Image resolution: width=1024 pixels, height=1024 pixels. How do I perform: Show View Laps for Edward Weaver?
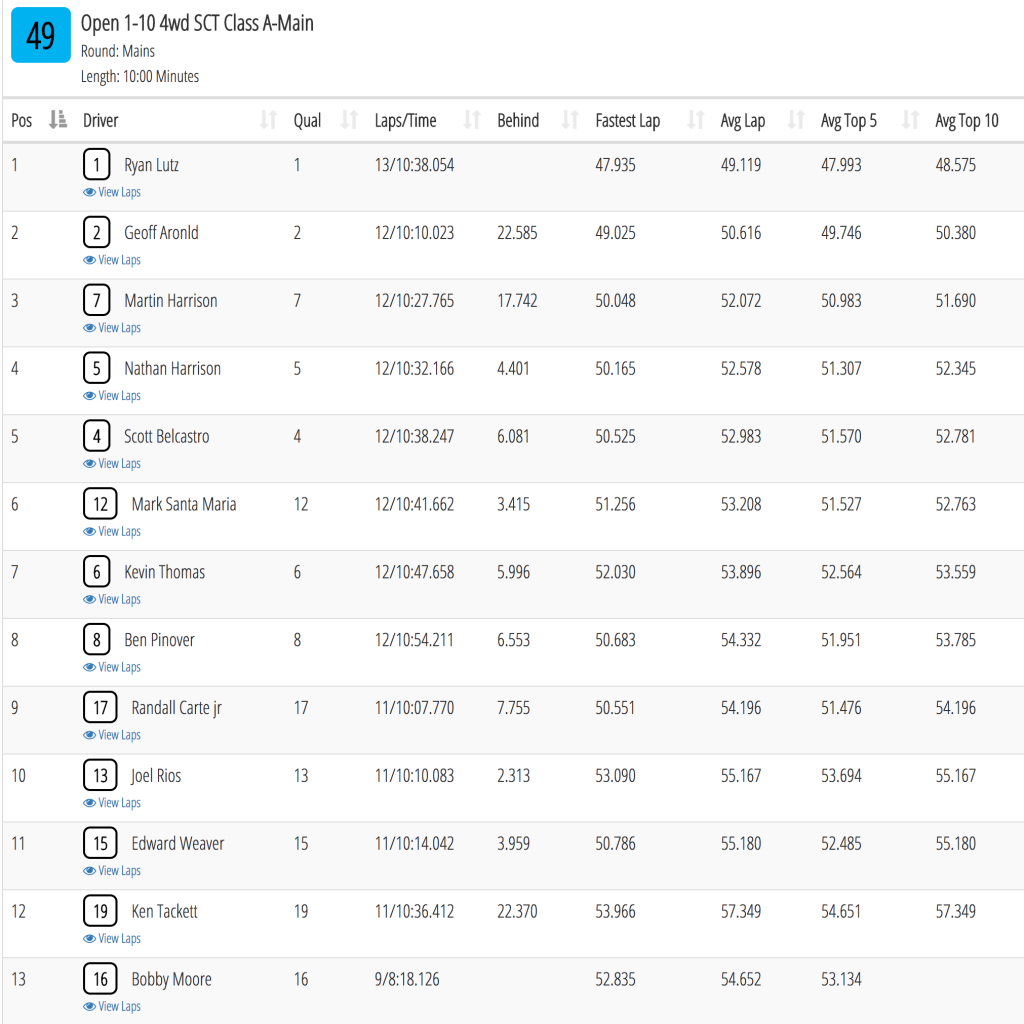(x=112, y=871)
